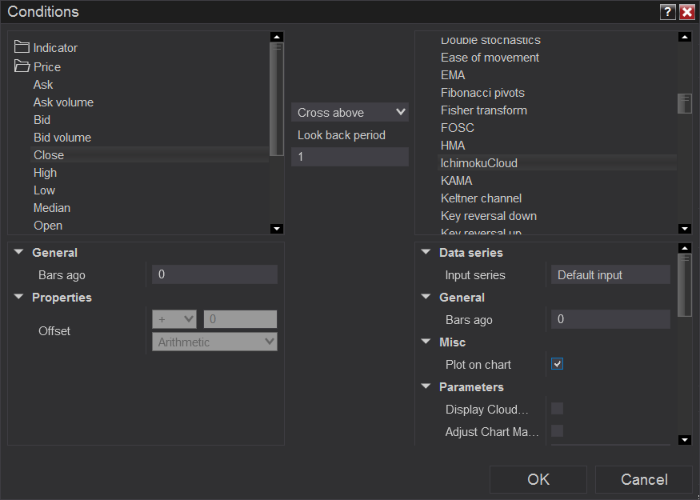Screen dimensions: 700x500
Task: Click the indicator list scrollbar thumb
Action: (684, 104)
